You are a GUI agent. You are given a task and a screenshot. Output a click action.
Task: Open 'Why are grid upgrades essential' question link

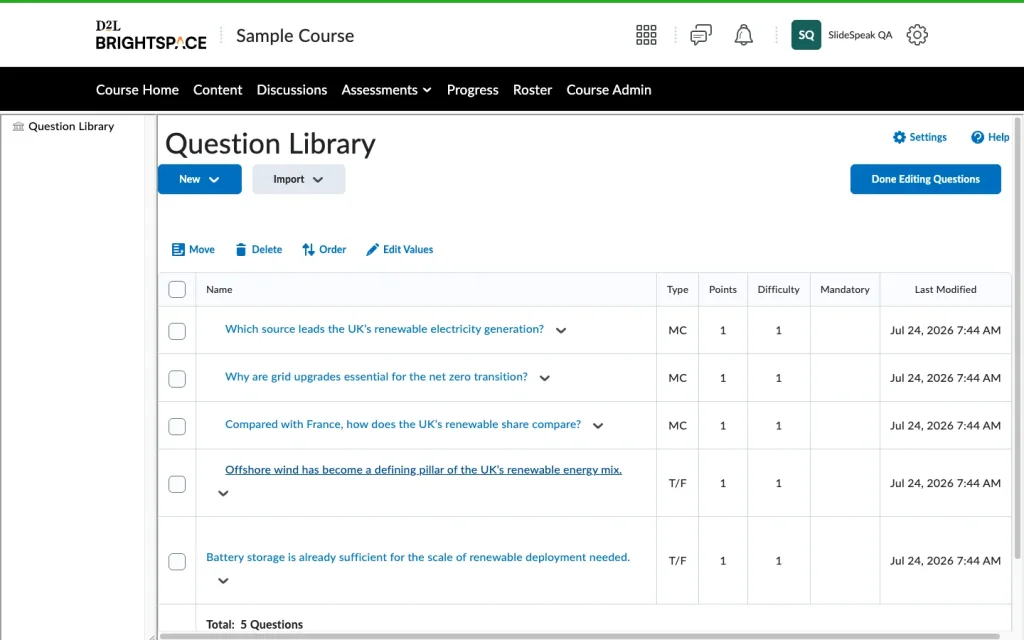(x=376, y=377)
